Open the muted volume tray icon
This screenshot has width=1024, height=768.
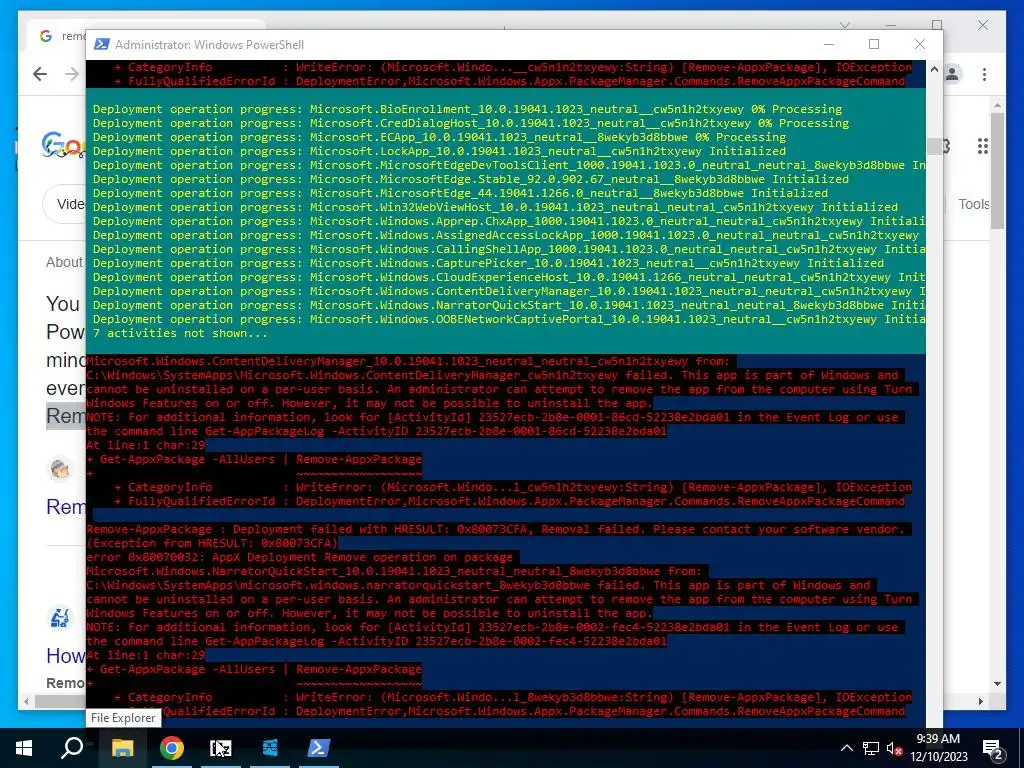point(894,748)
